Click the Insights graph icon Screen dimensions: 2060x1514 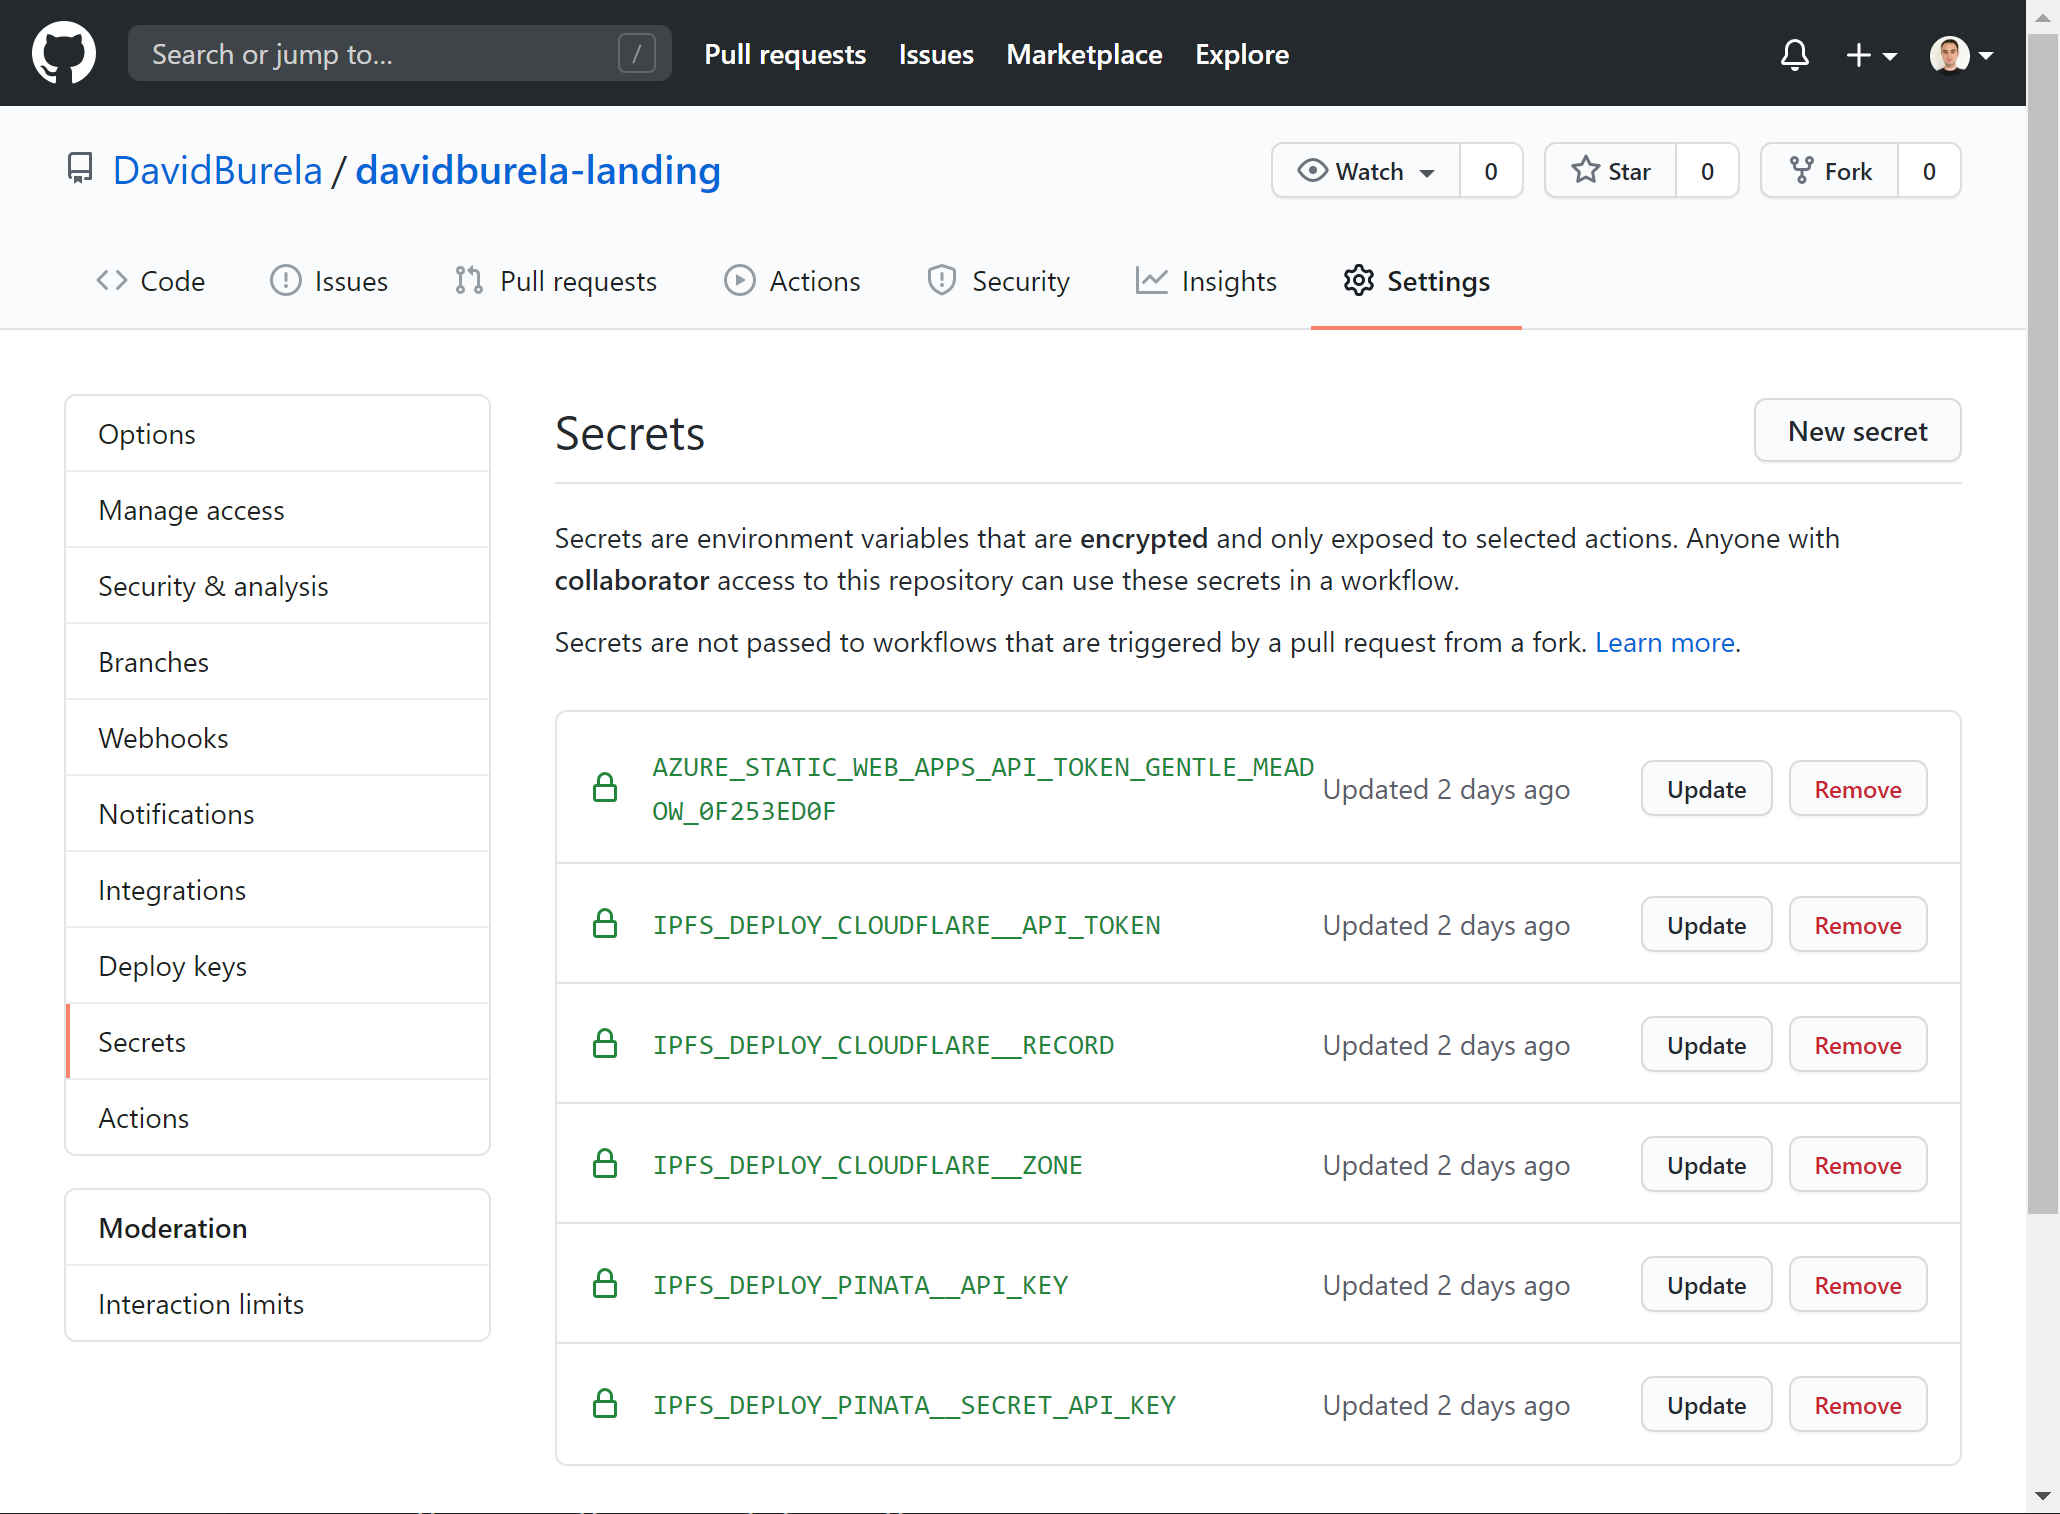coord(1151,281)
